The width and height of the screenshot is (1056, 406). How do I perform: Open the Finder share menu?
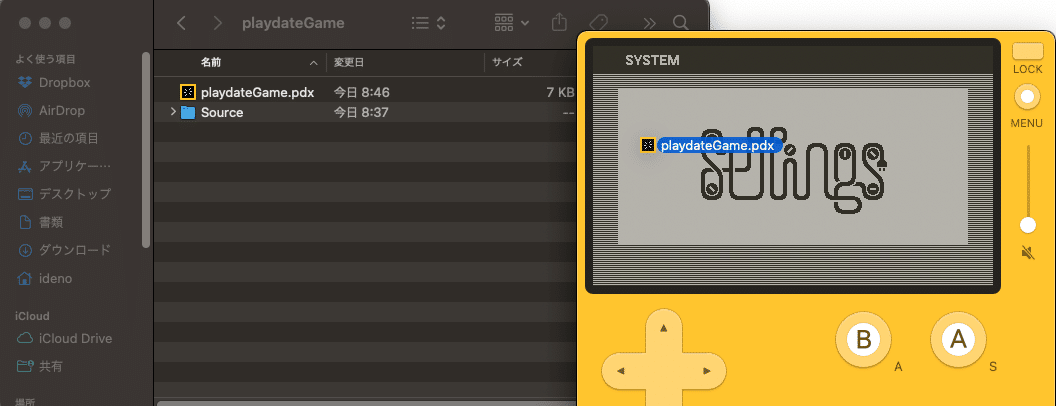[559, 23]
